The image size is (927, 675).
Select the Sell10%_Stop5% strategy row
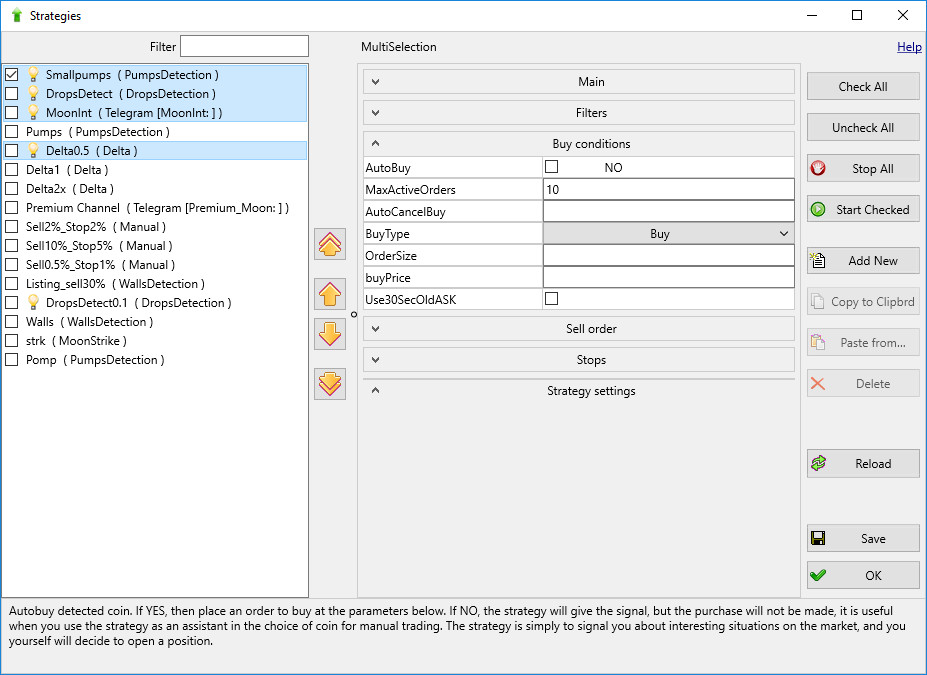(155, 246)
